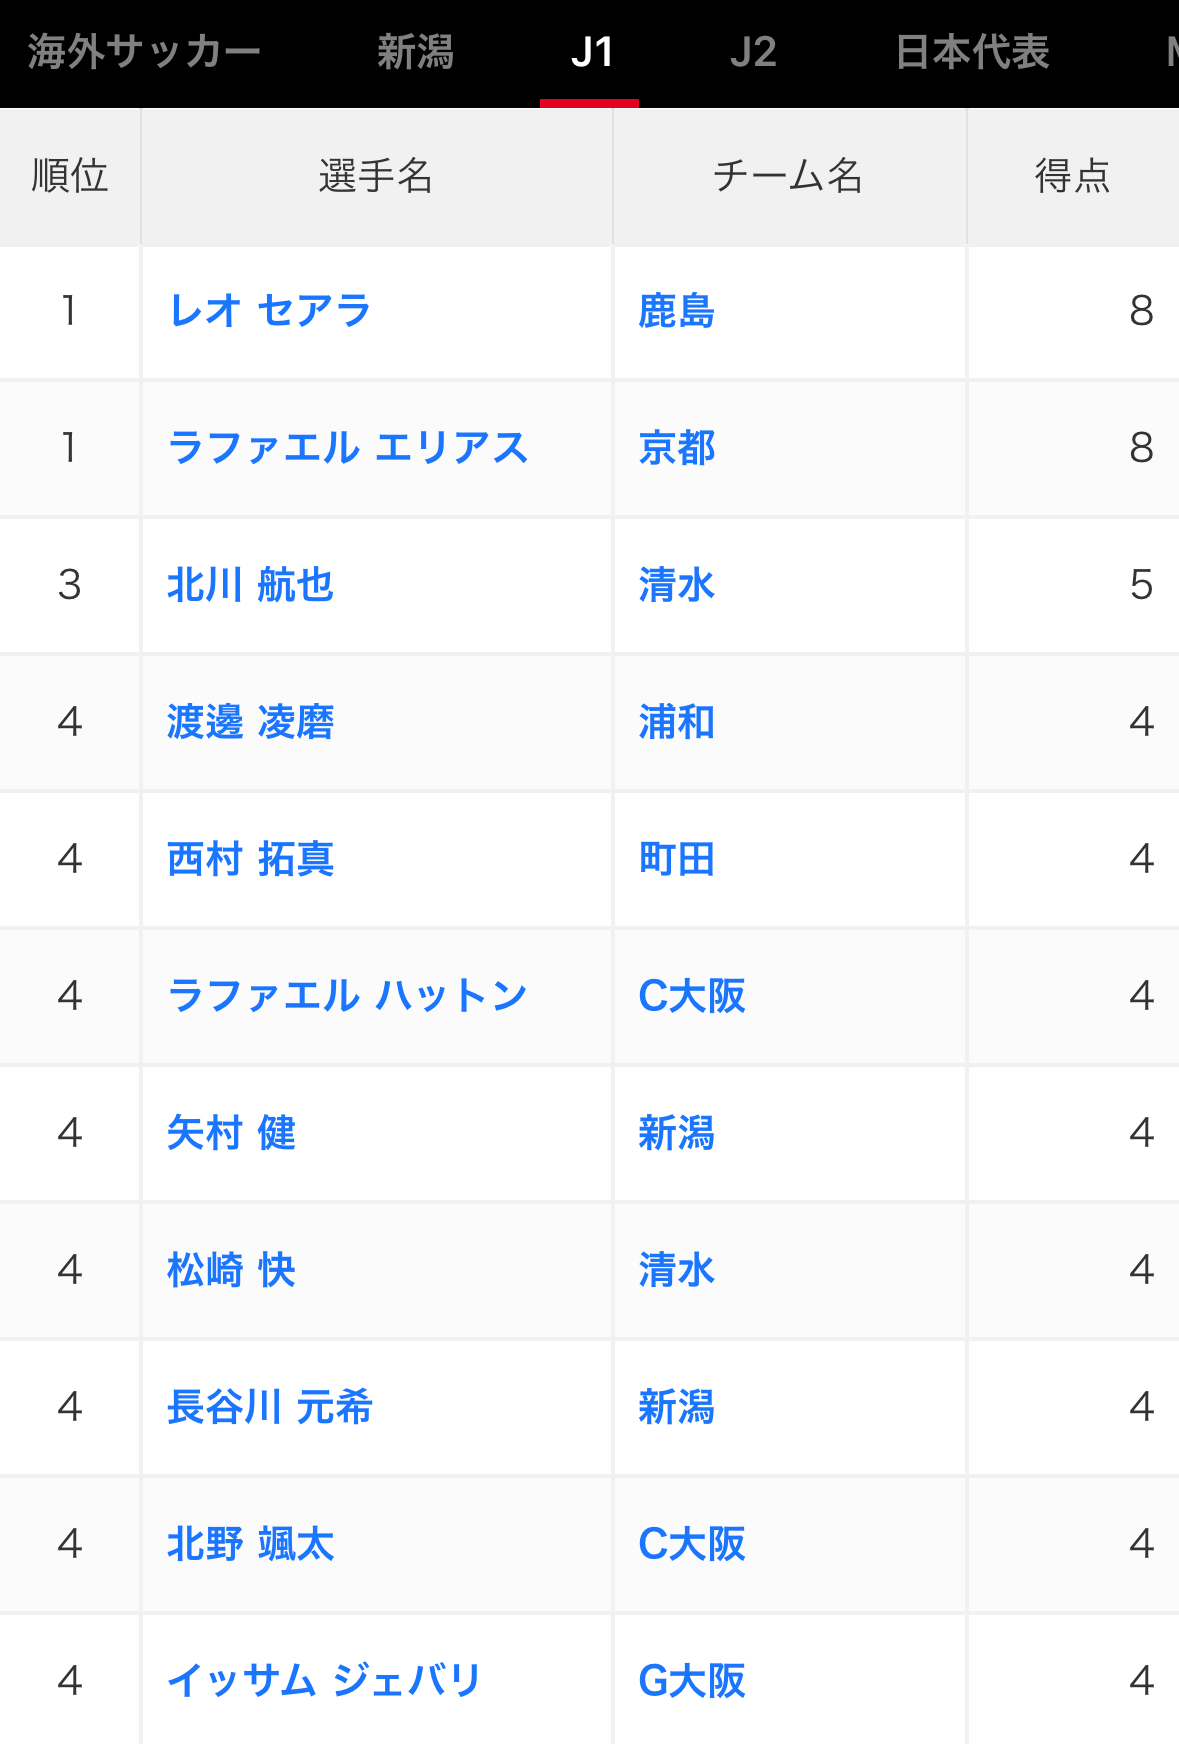This screenshot has height=1744, width=1179.
Task: Select the active J1 tab
Action: pyautogui.click(x=591, y=52)
